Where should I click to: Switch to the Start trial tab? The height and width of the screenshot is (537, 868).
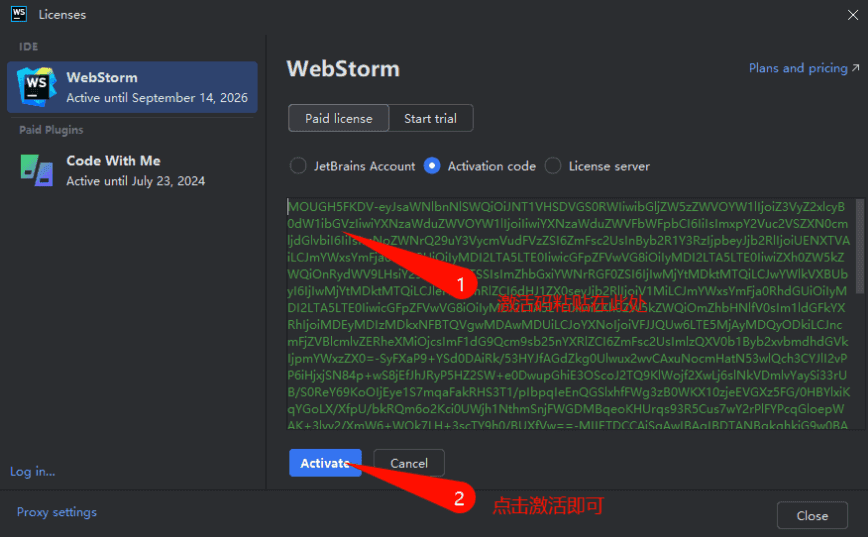[430, 118]
